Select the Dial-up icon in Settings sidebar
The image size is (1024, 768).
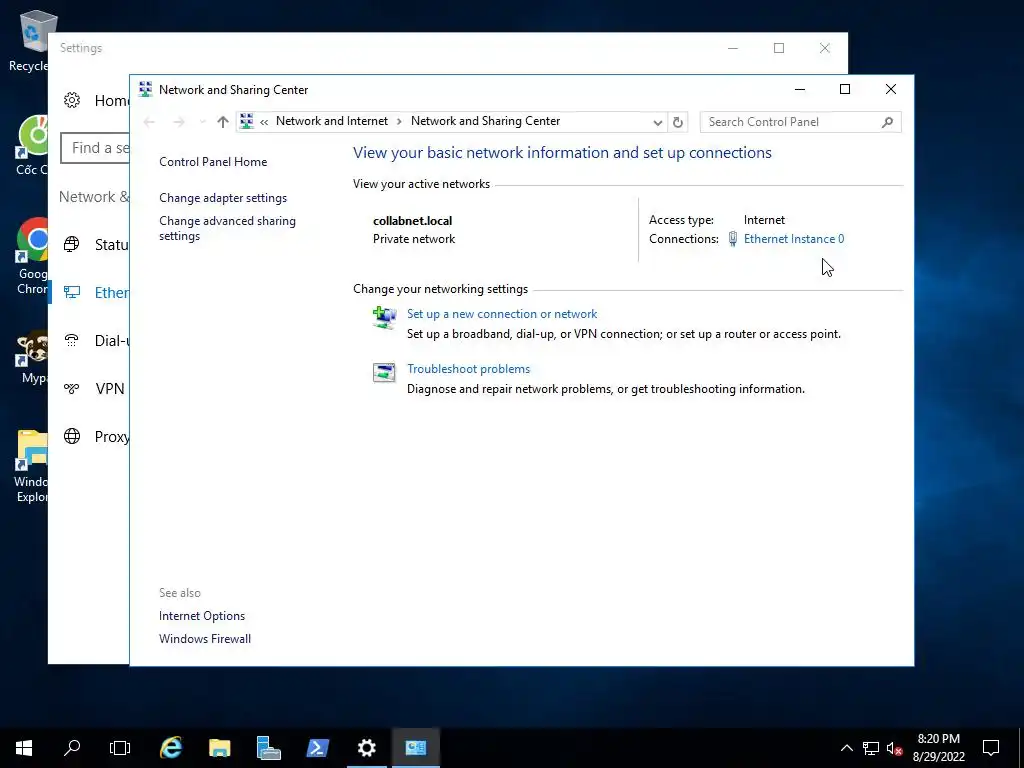click(x=72, y=340)
